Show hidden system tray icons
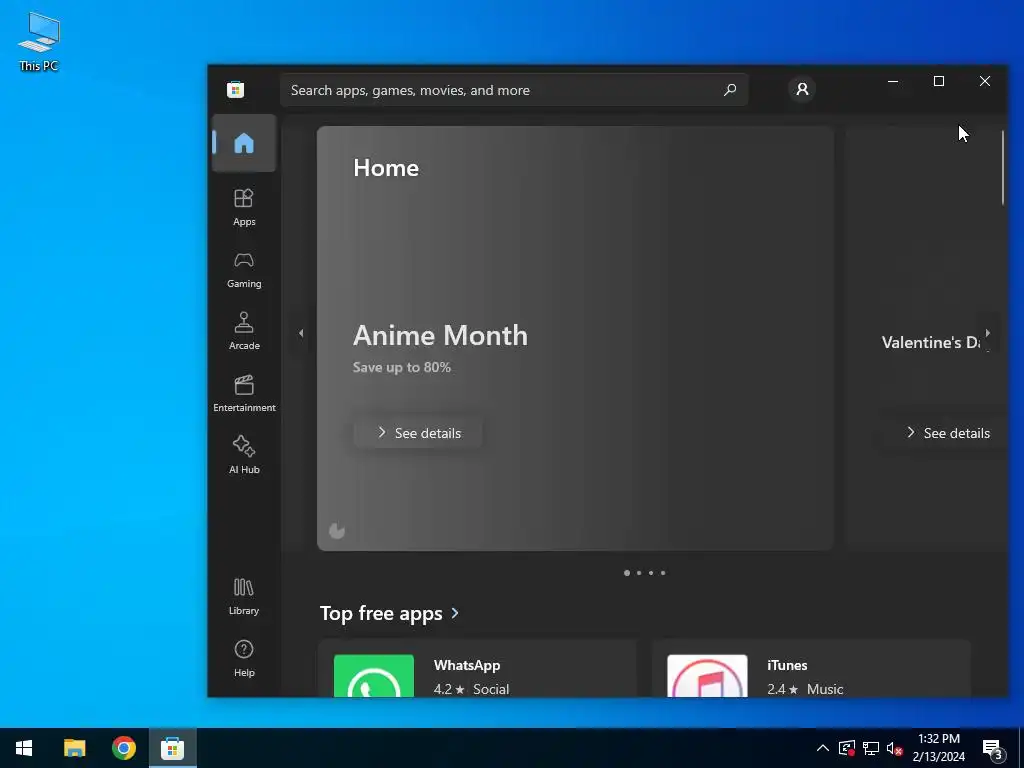The width and height of the screenshot is (1024, 768). point(823,748)
